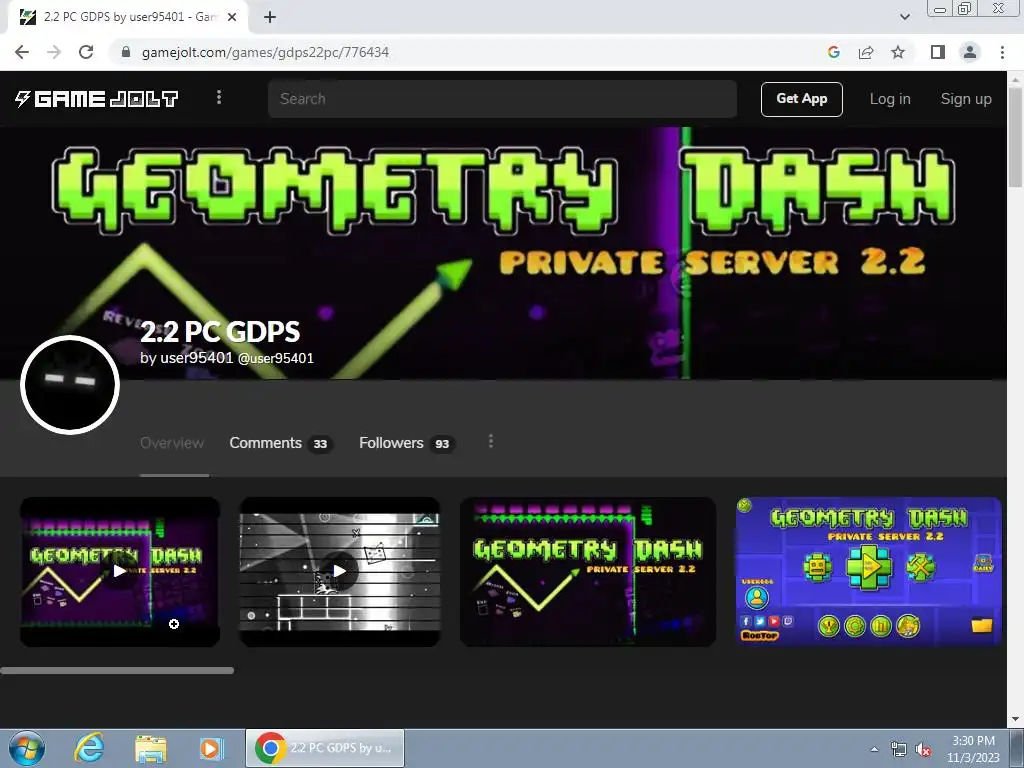Click the 2.2 PC GDPS title
Image resolution: width=1024 pixels, height=768 pixels.
click(x=220, y=332)
